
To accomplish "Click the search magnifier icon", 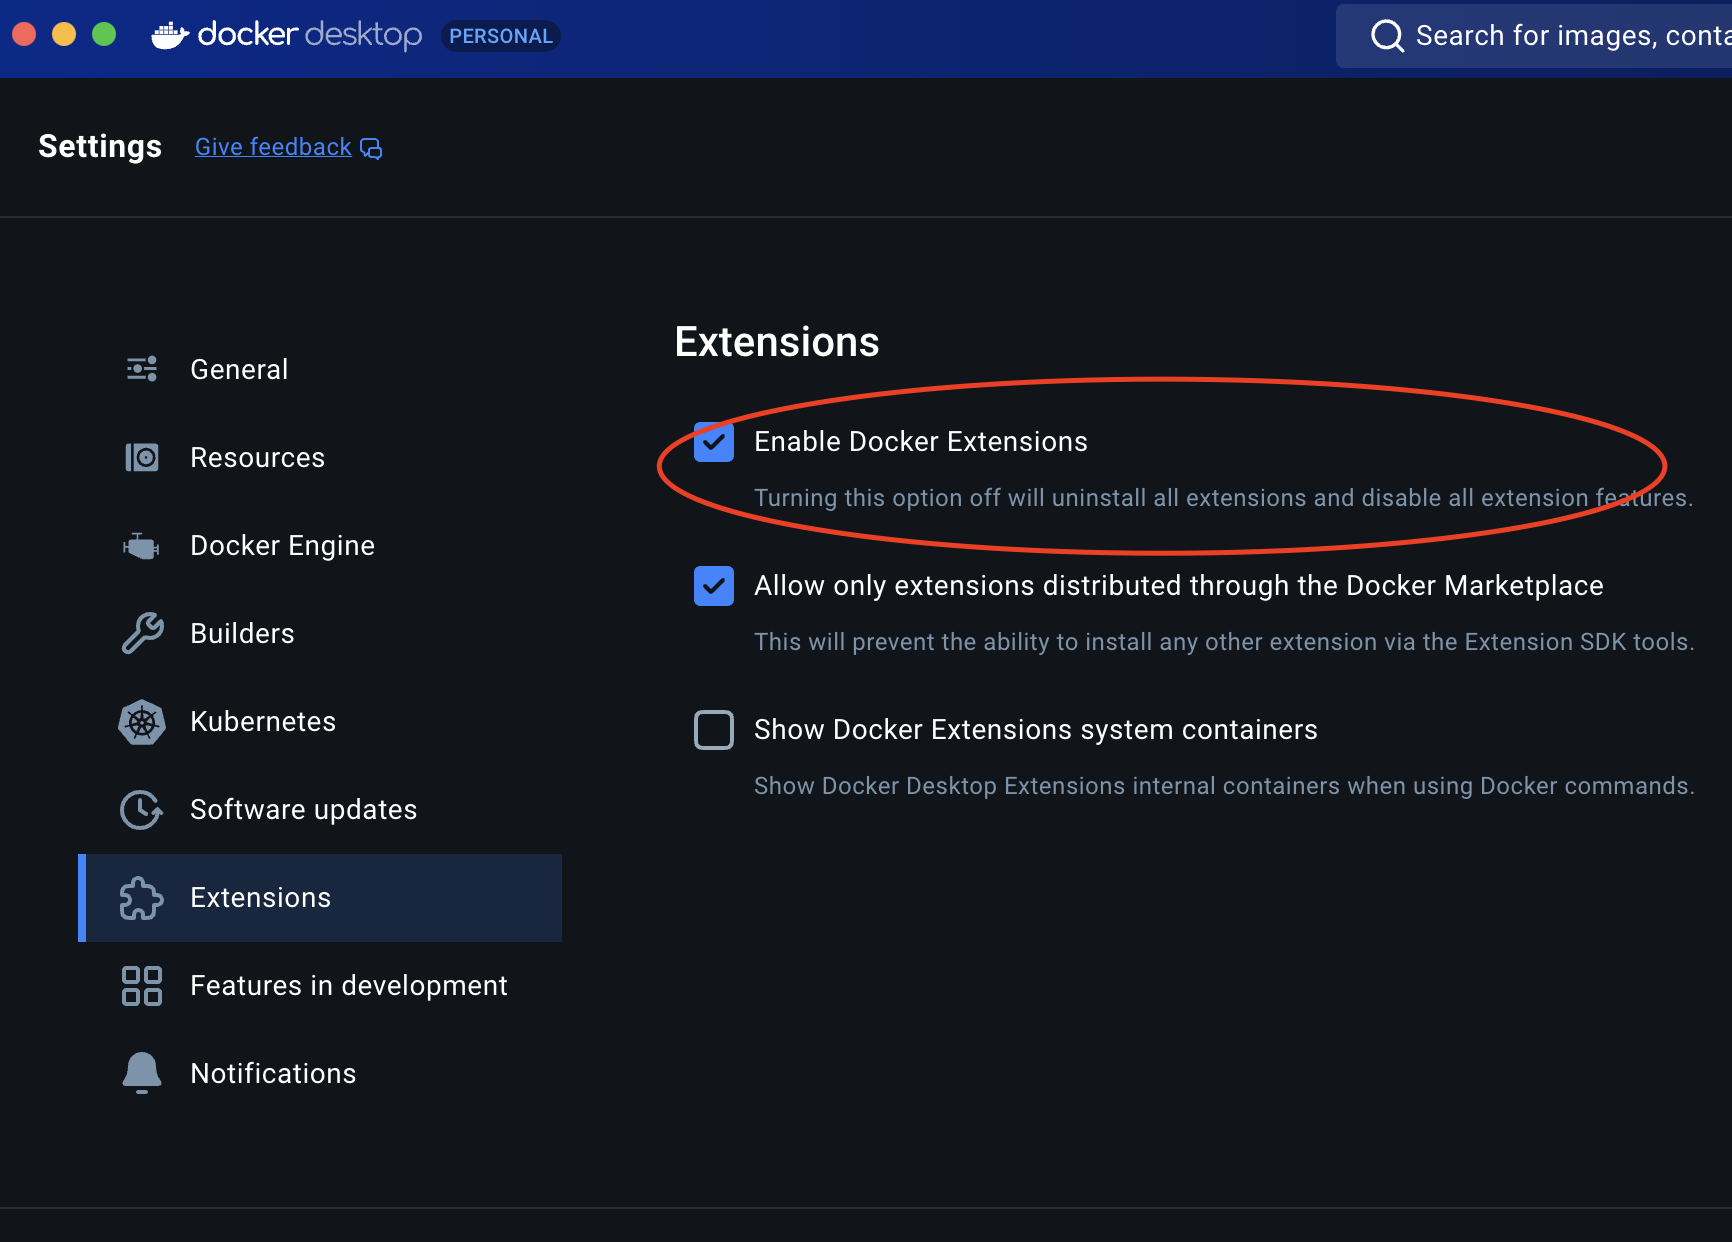I will point(1387,36).
